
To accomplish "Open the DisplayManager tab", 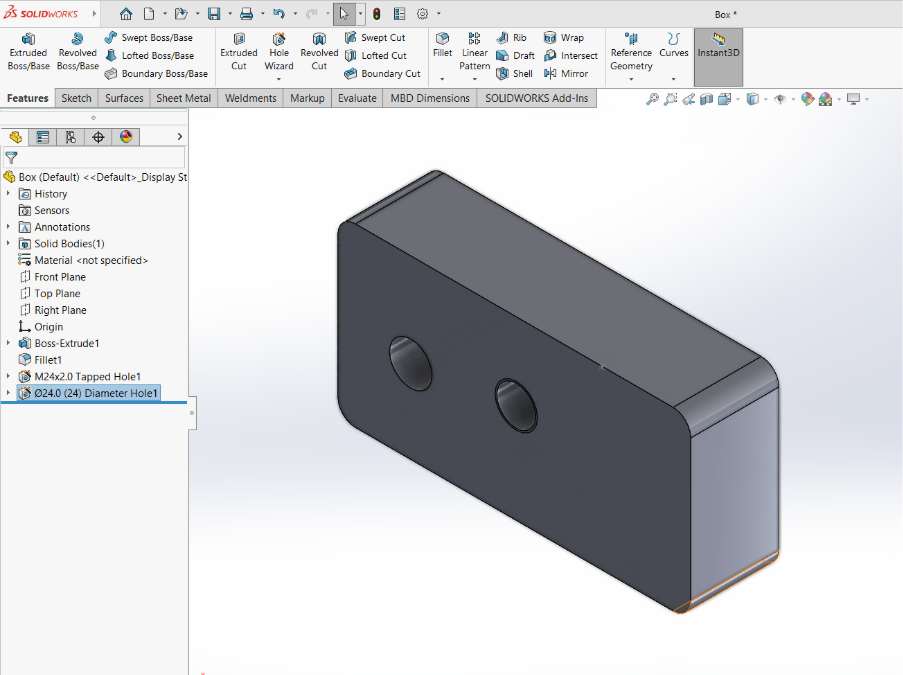I will click(x=126, y=137).
